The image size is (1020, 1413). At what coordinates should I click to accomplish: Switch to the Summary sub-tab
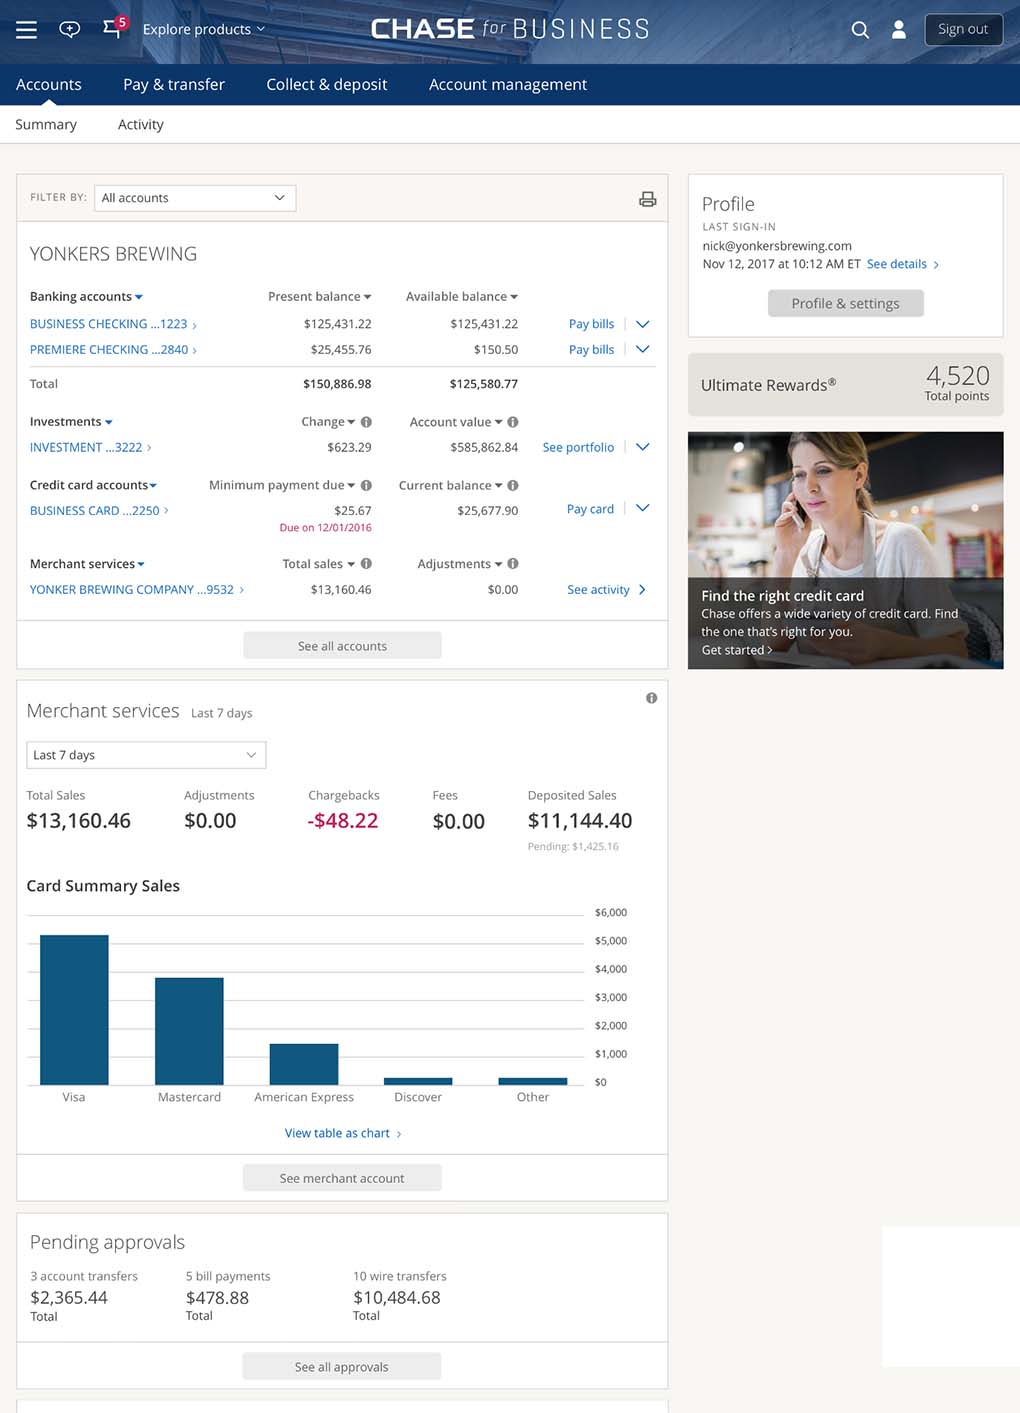(46, 125)
